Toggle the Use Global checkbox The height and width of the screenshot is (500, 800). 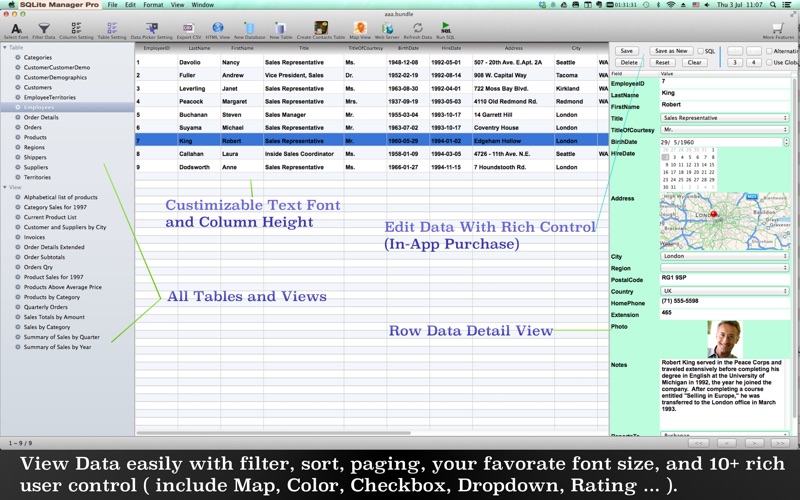(x=769, y=62)
